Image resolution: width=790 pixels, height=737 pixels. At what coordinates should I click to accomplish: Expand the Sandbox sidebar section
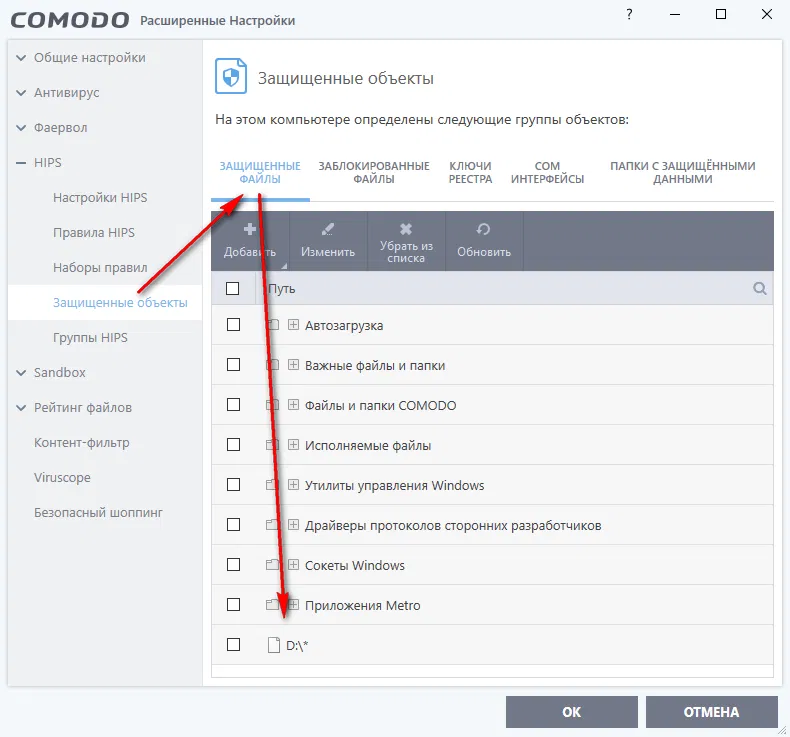tap(21, 373)
